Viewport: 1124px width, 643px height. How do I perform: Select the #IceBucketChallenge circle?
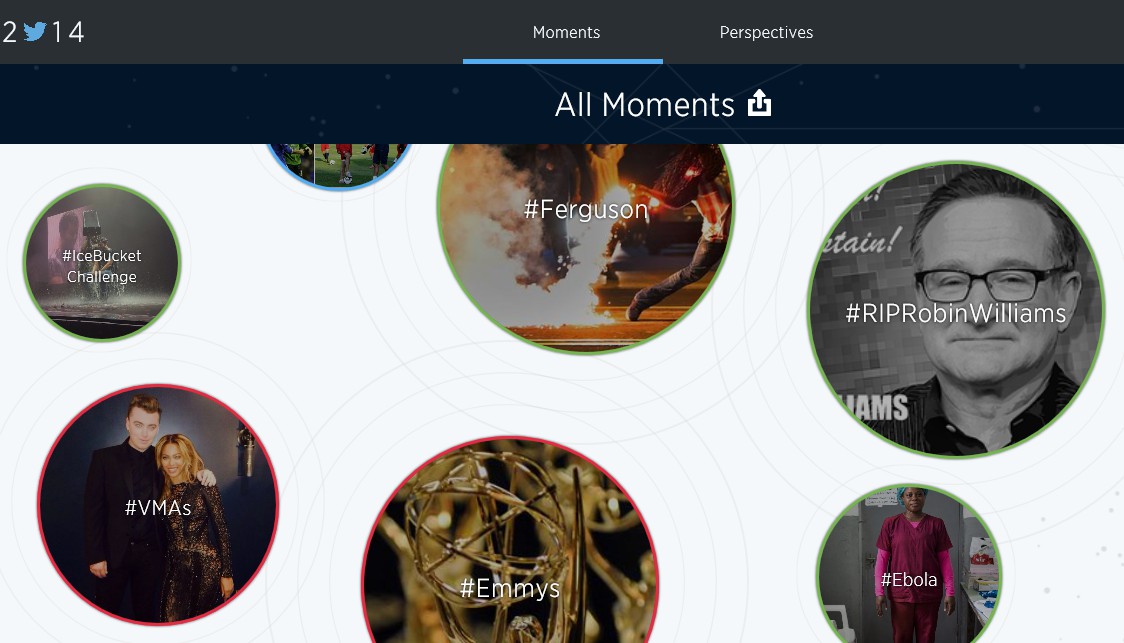102,262
